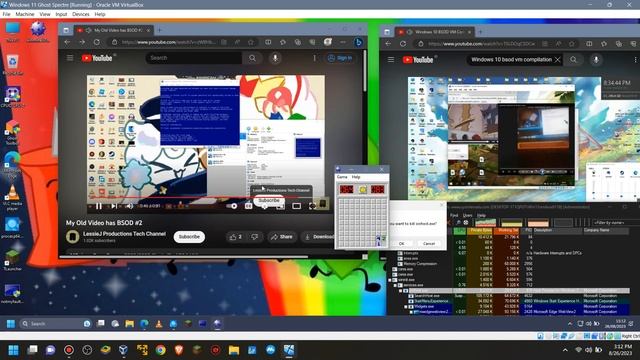Click the left YouTube search box
640x360 pixels.
194,58
